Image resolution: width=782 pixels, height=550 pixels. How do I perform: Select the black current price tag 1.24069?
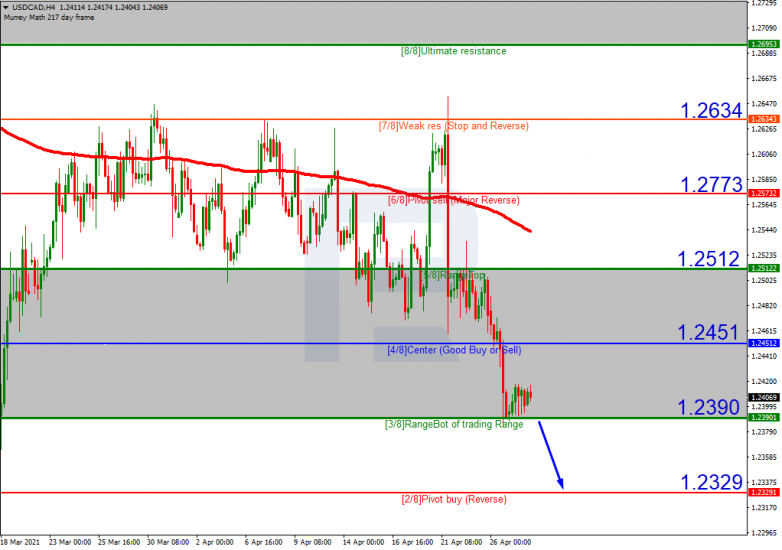[764, 397]
